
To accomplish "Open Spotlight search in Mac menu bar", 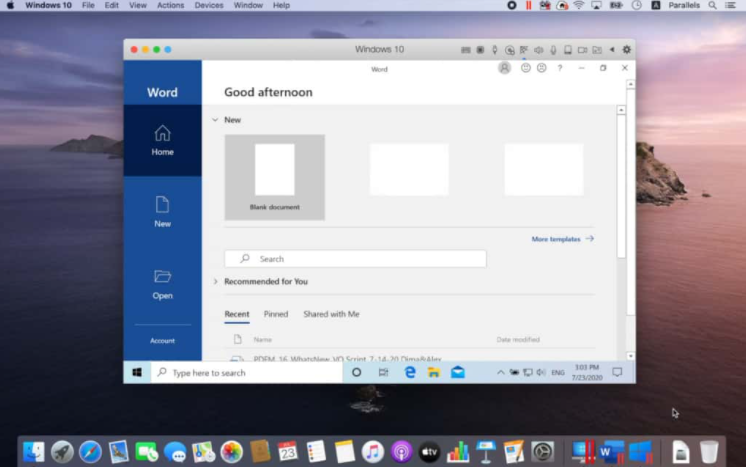I will coord(712,5).
